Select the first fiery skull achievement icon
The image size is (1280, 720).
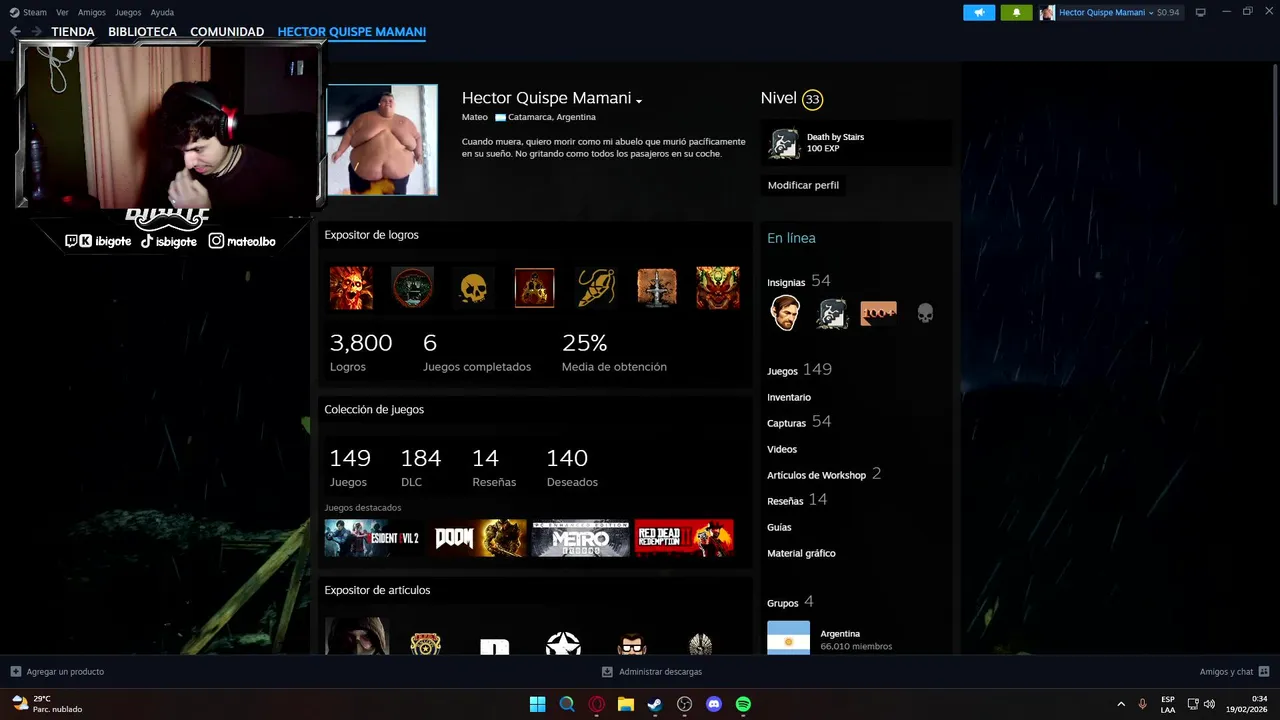click(x=351, y=288)
